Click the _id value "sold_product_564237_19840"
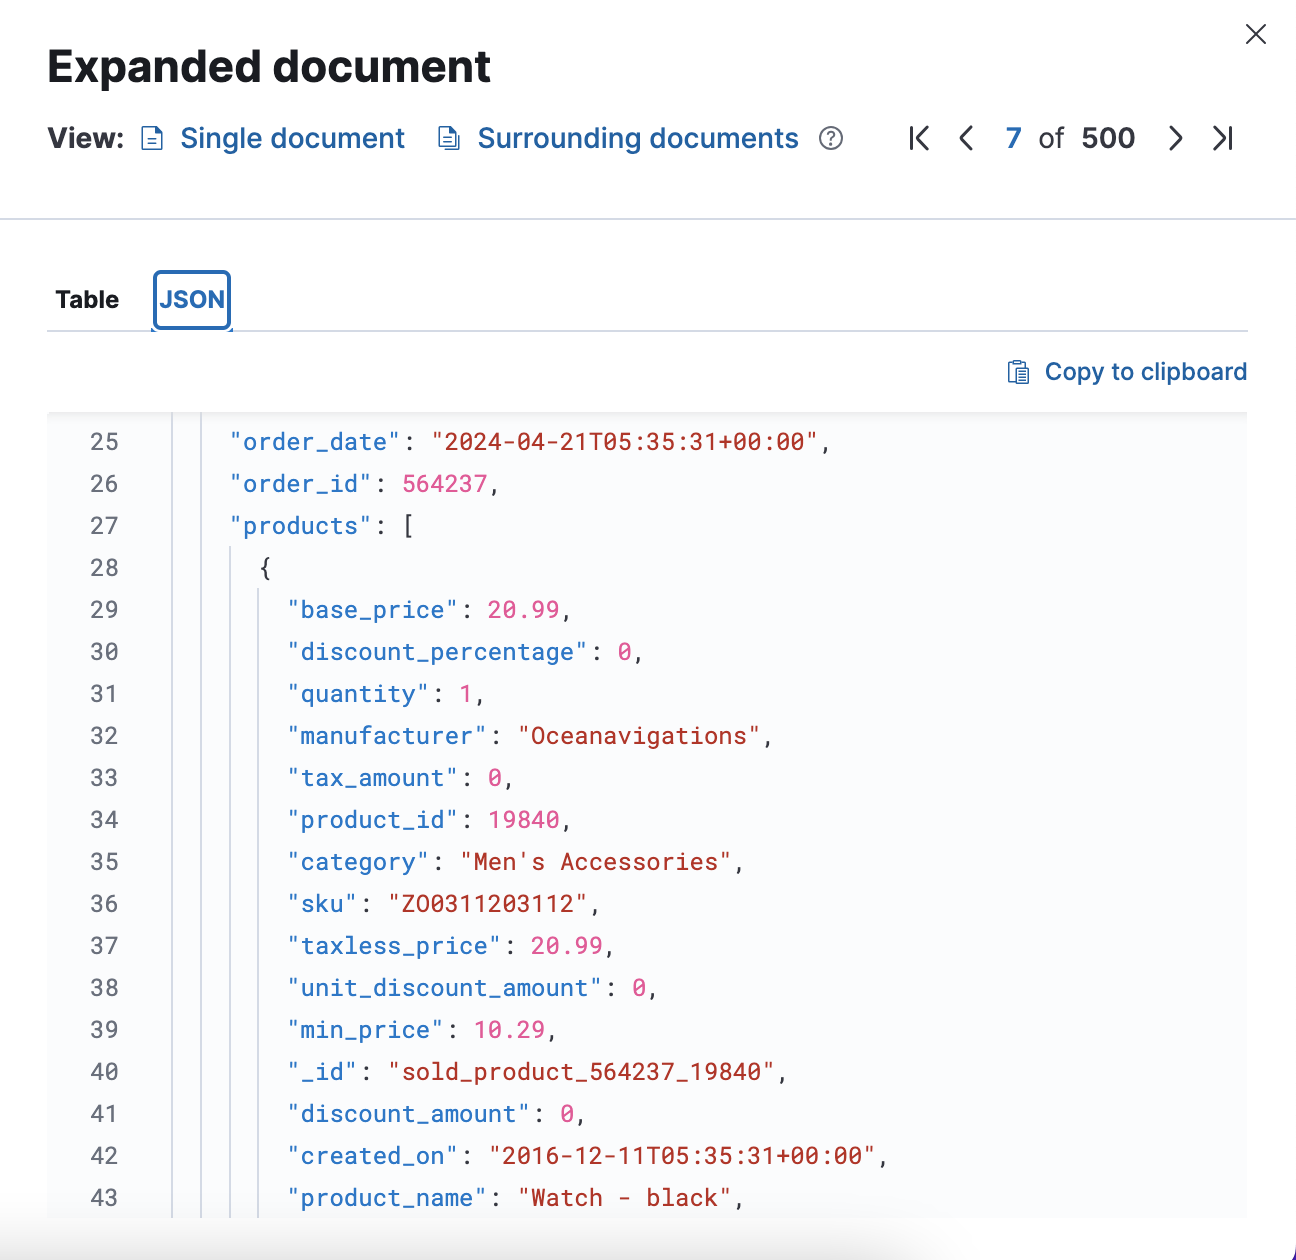Viewport: 1296px width, 1260px height. (x=582, y=1072)
